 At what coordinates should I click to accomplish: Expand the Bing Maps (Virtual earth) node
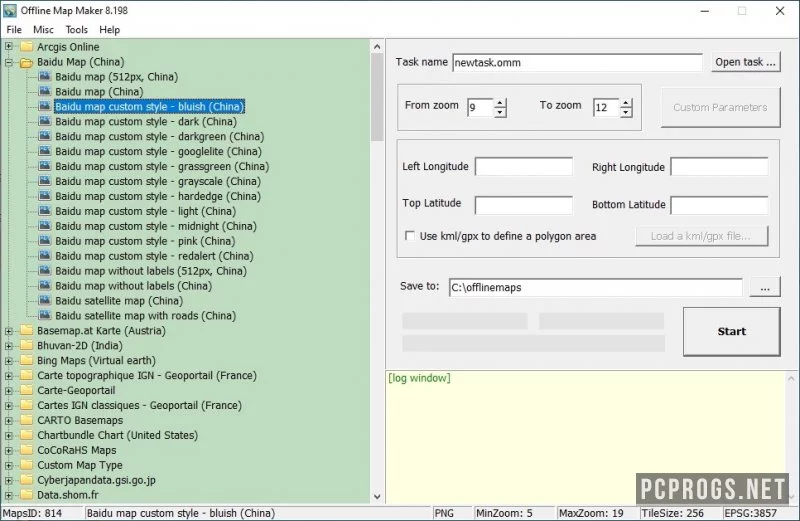click(9, 361)
